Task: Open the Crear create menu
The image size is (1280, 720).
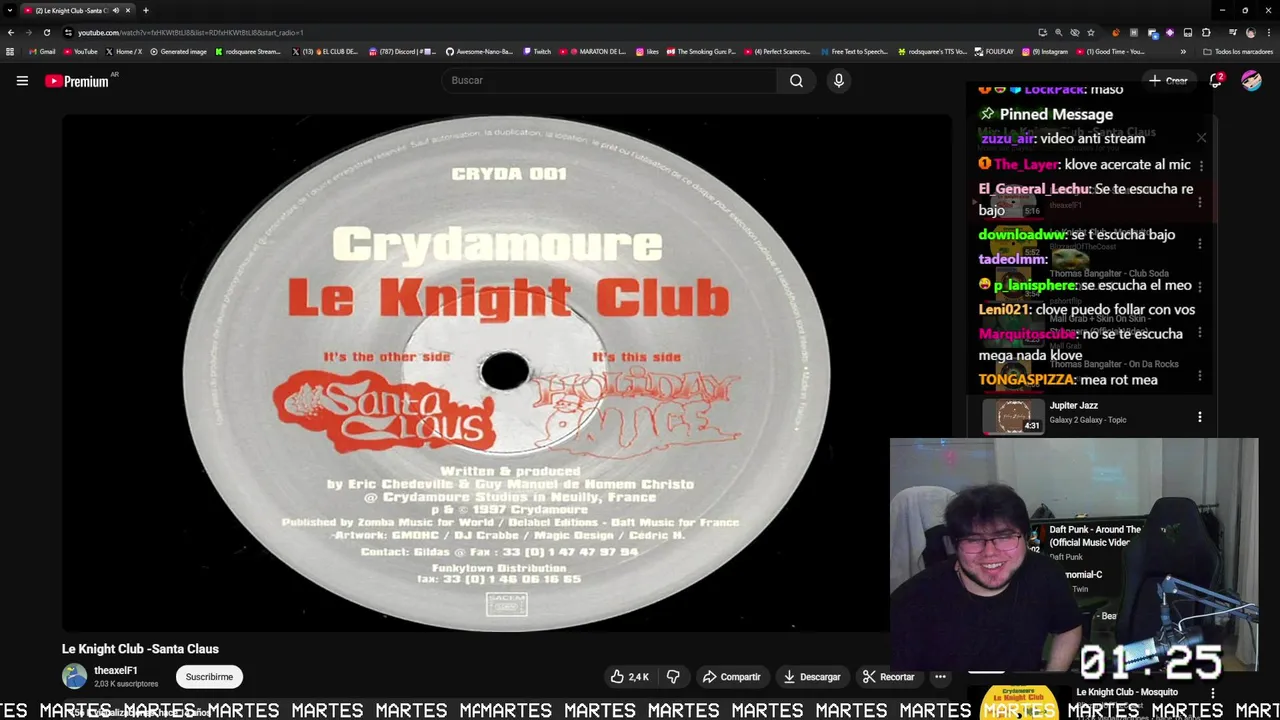Action: pyautogui.click(x=1168, y=81)
